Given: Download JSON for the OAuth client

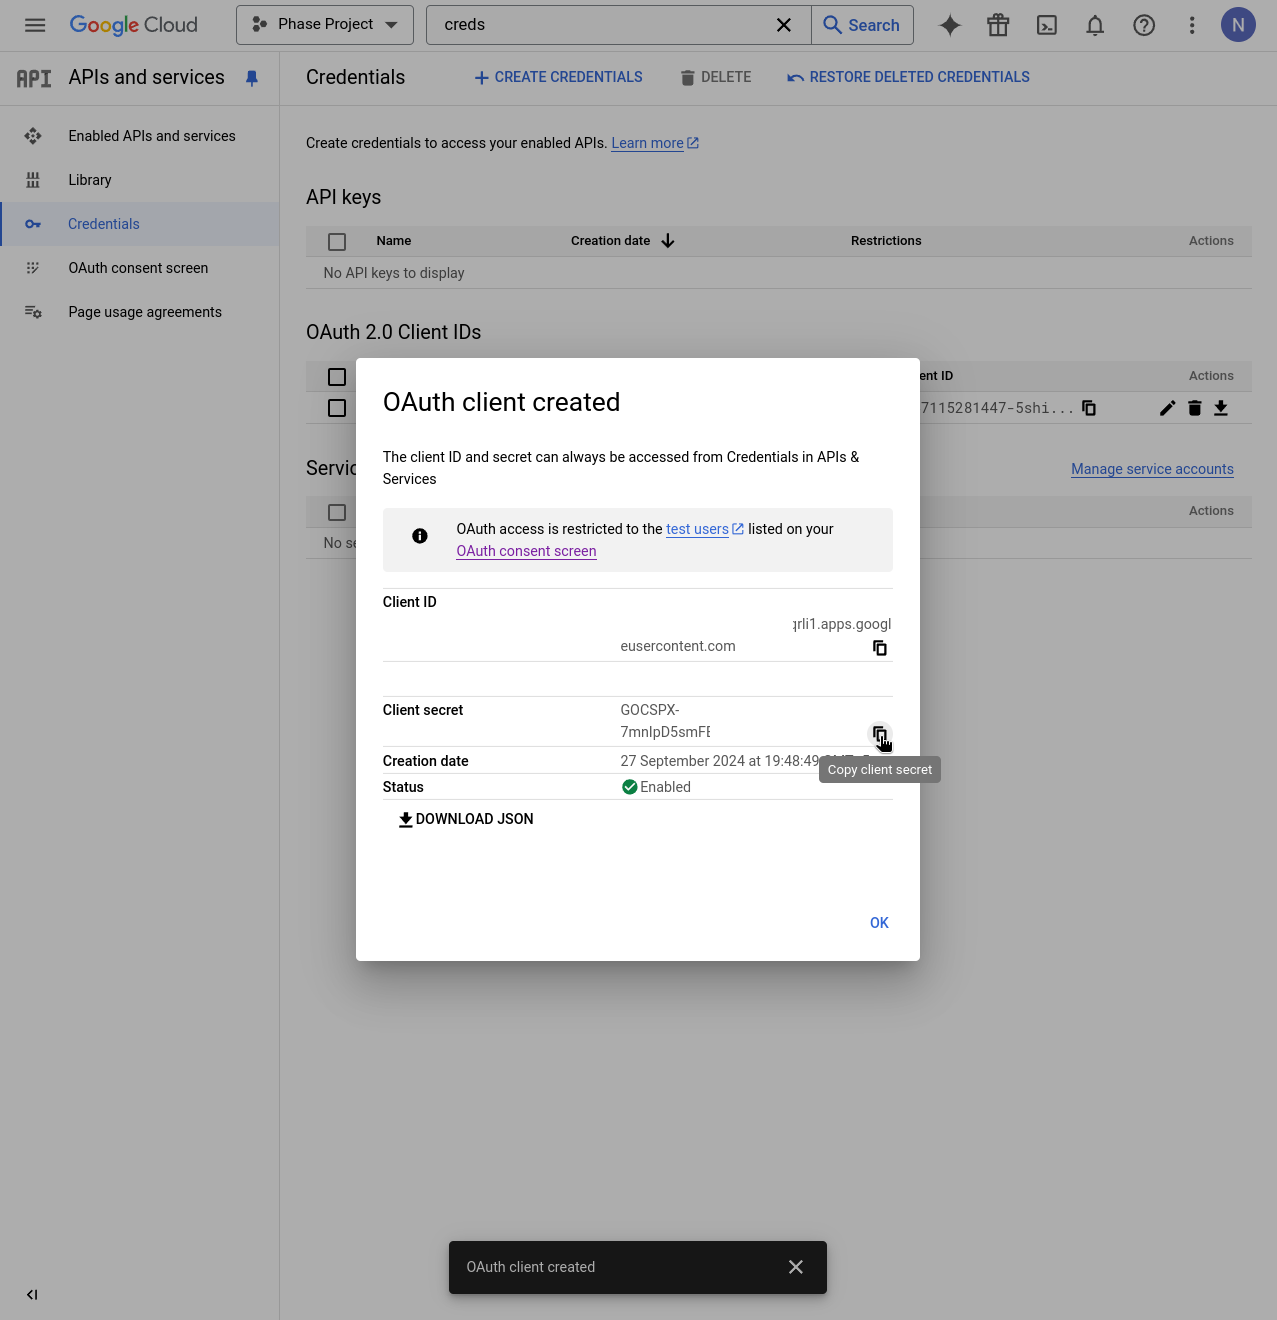Looking at the screenshot, I should point(465,819).
